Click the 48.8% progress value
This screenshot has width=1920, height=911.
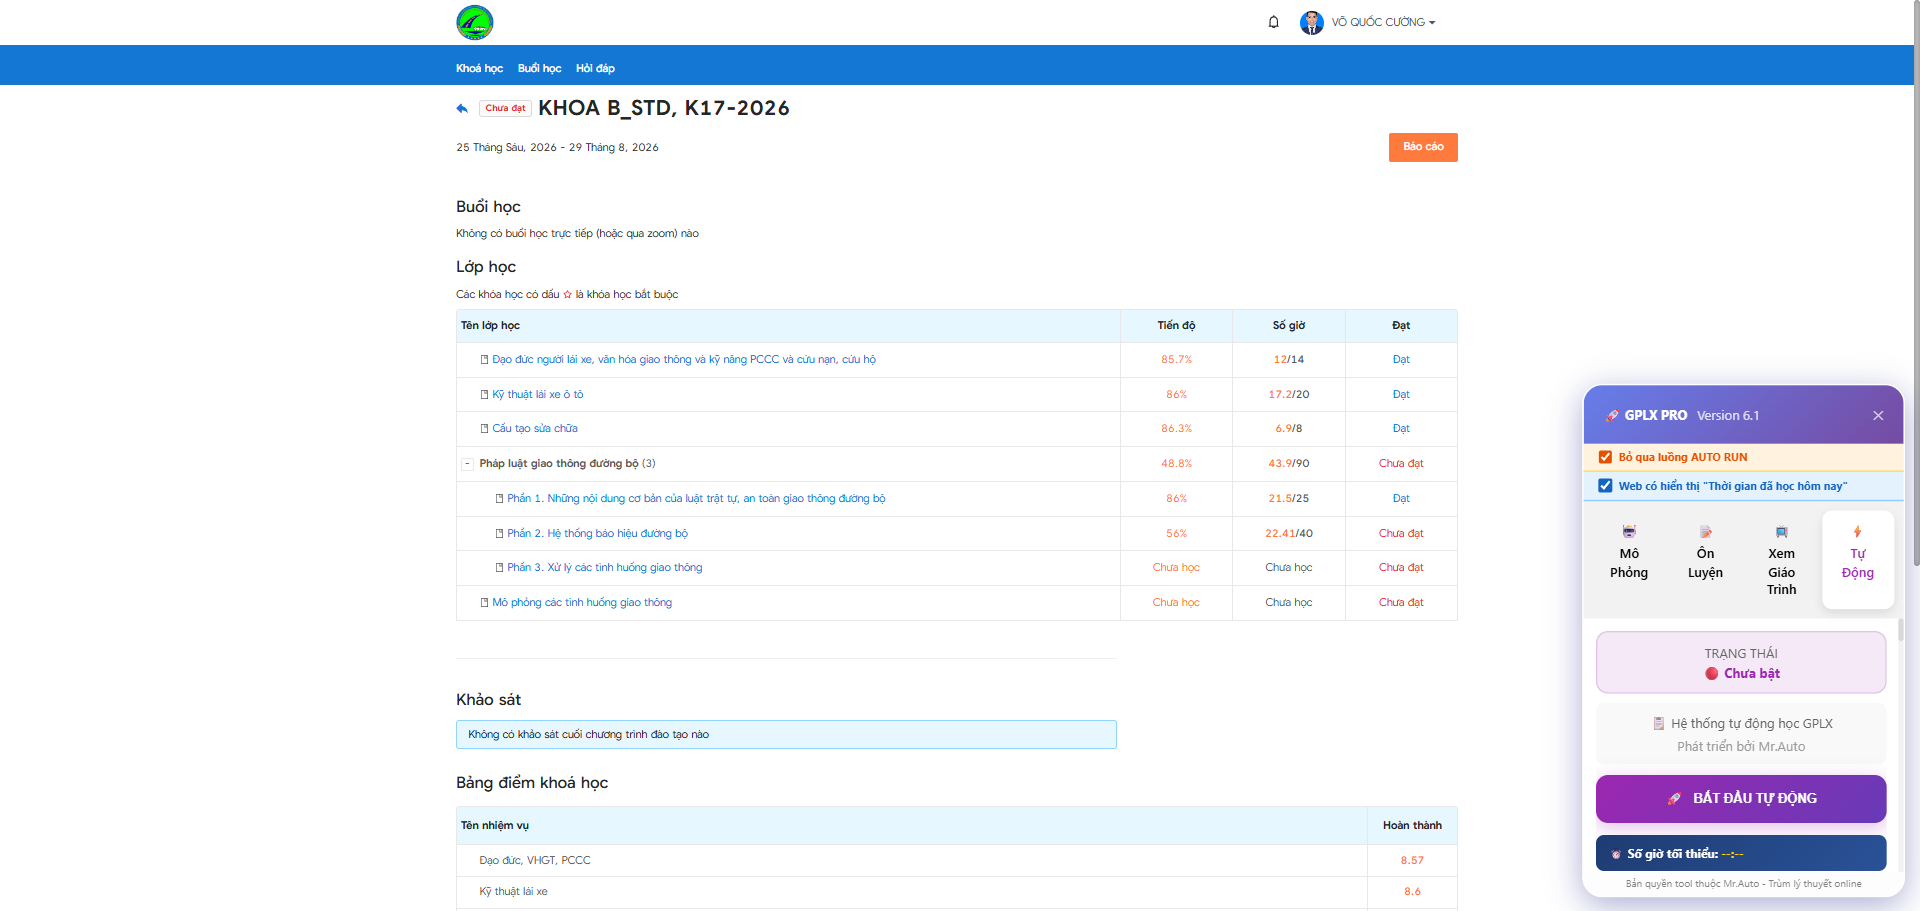(1176, 464)
